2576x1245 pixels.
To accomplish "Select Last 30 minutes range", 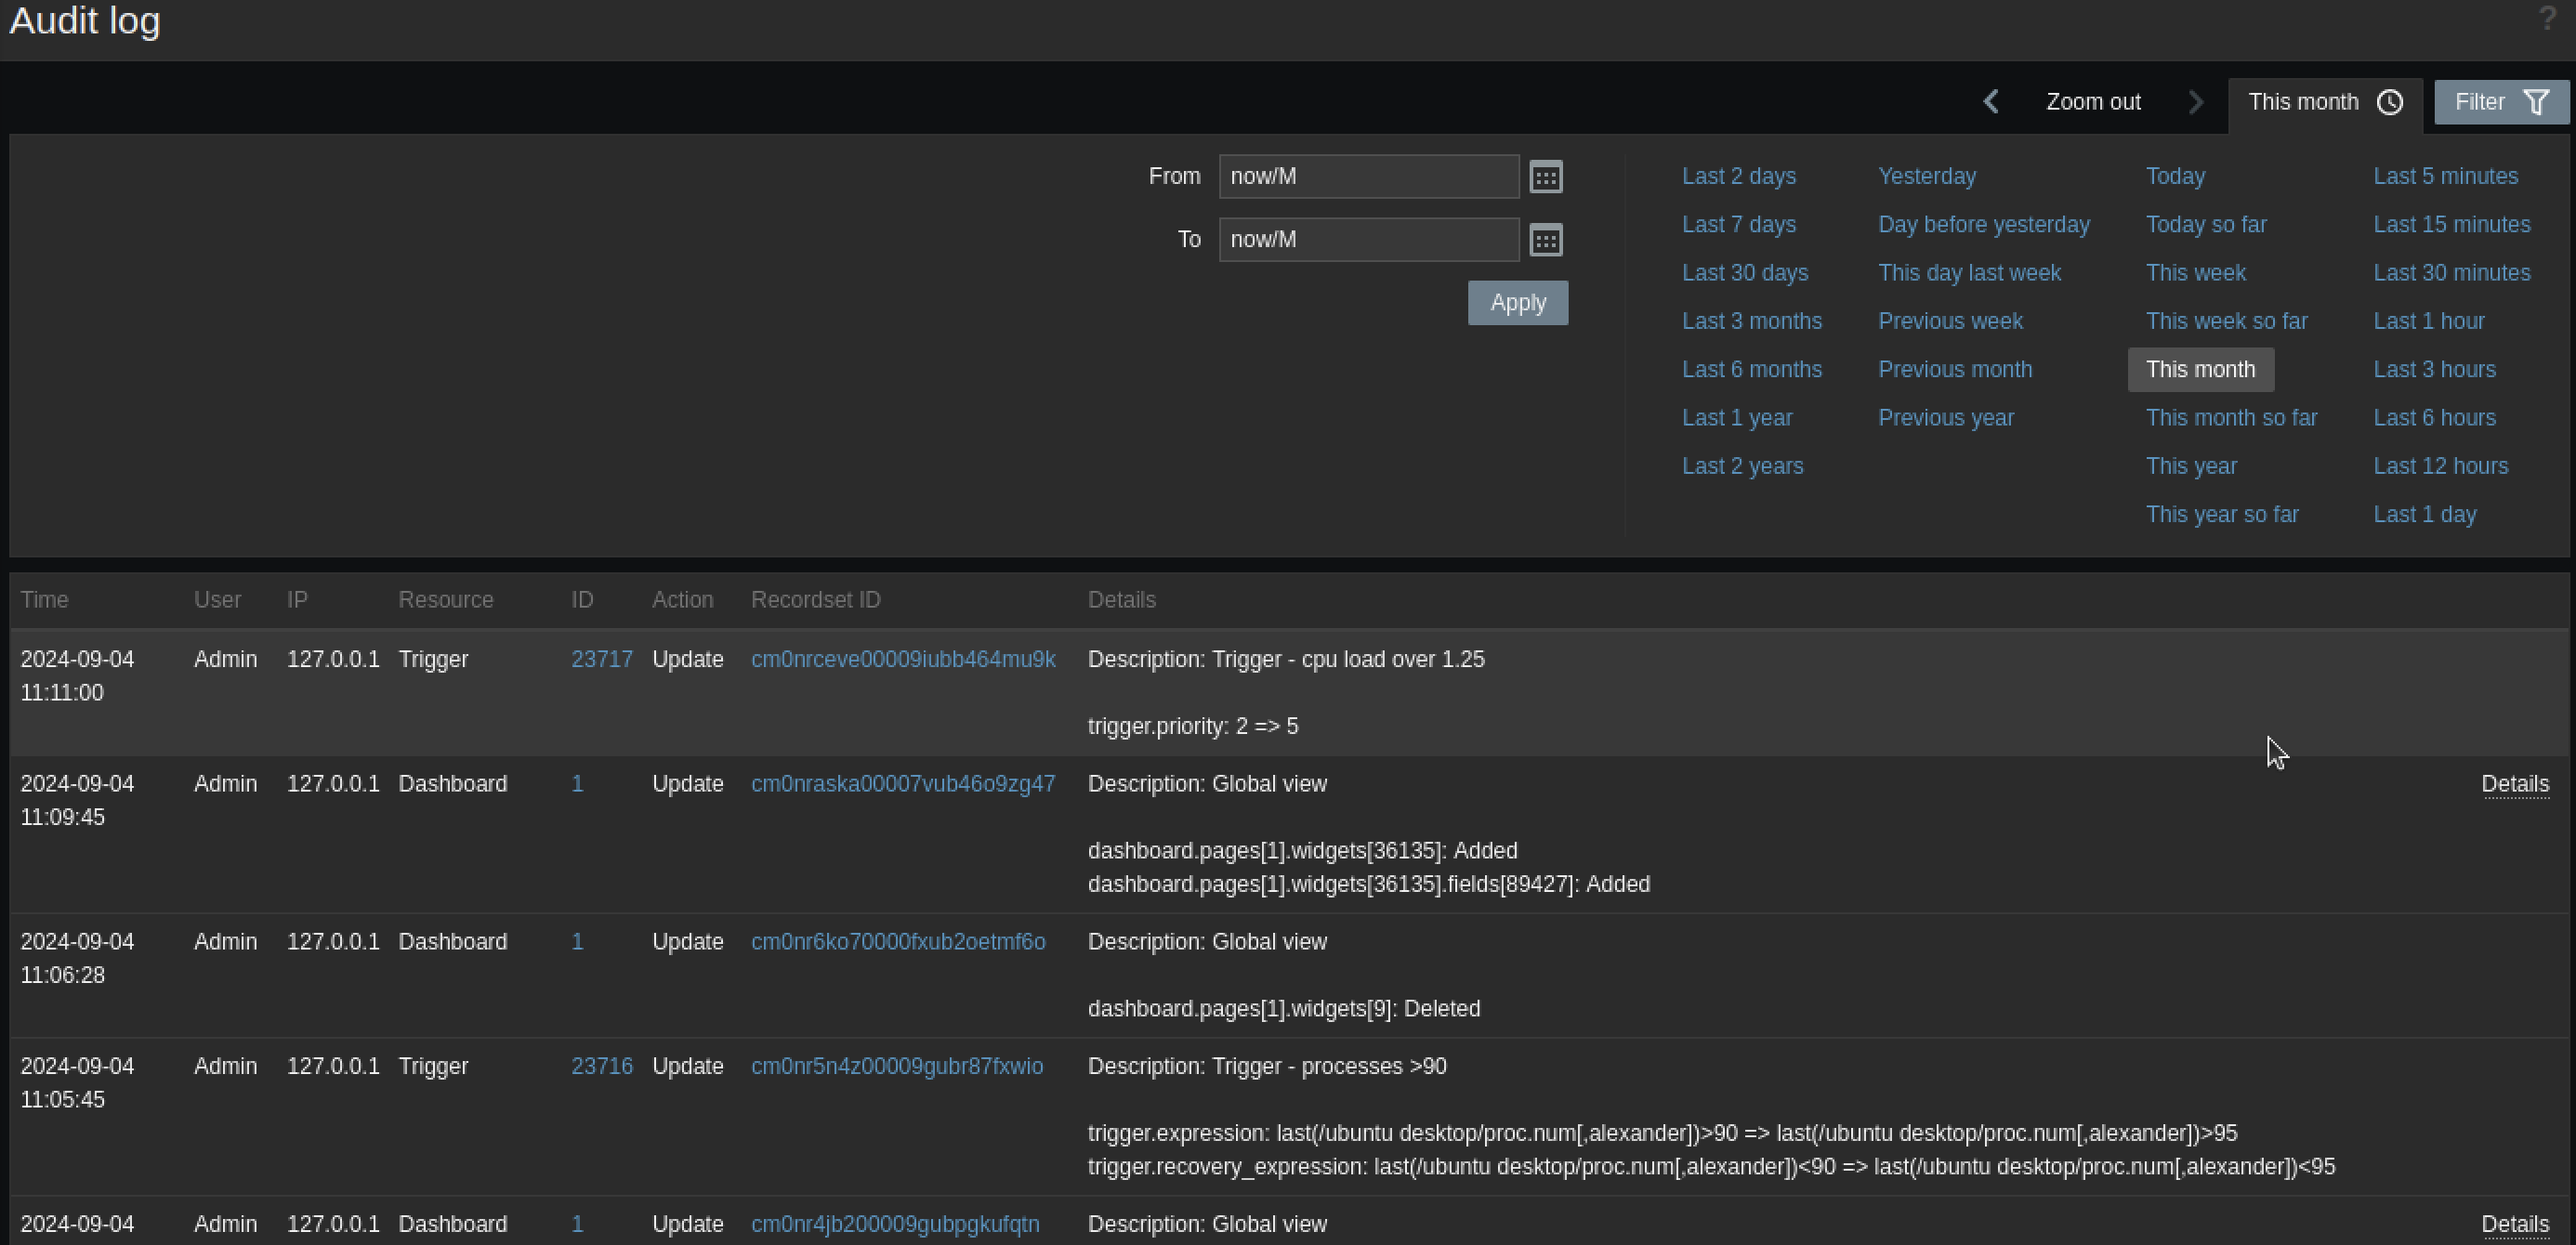I will click(2451, 273).
